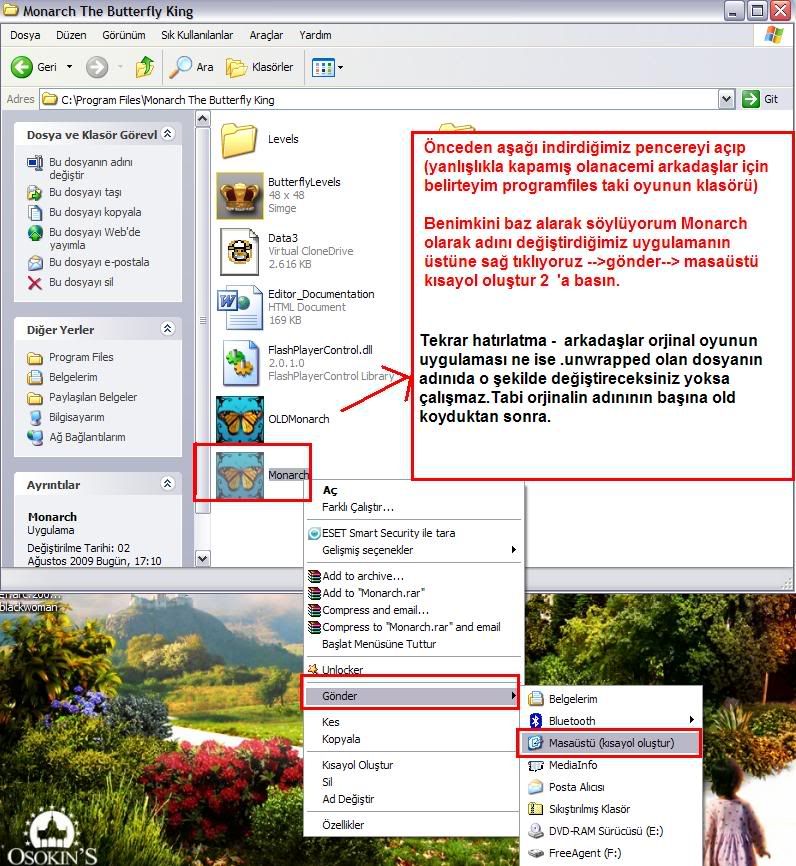
Task: Select the OLDMonarch butterfly icon
Action: tap(240, 419)
